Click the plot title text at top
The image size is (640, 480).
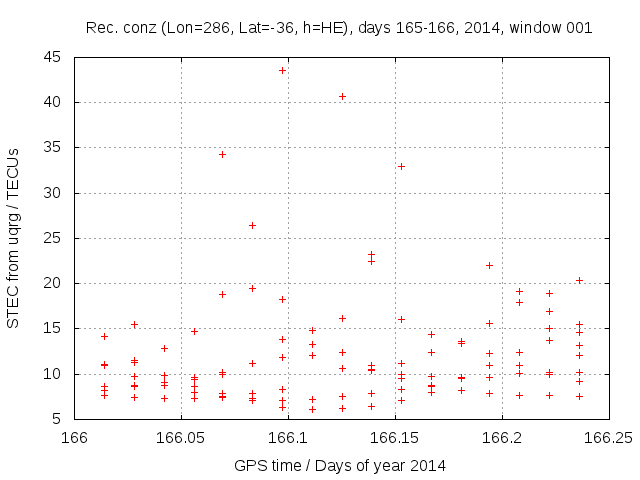point(339,27)
